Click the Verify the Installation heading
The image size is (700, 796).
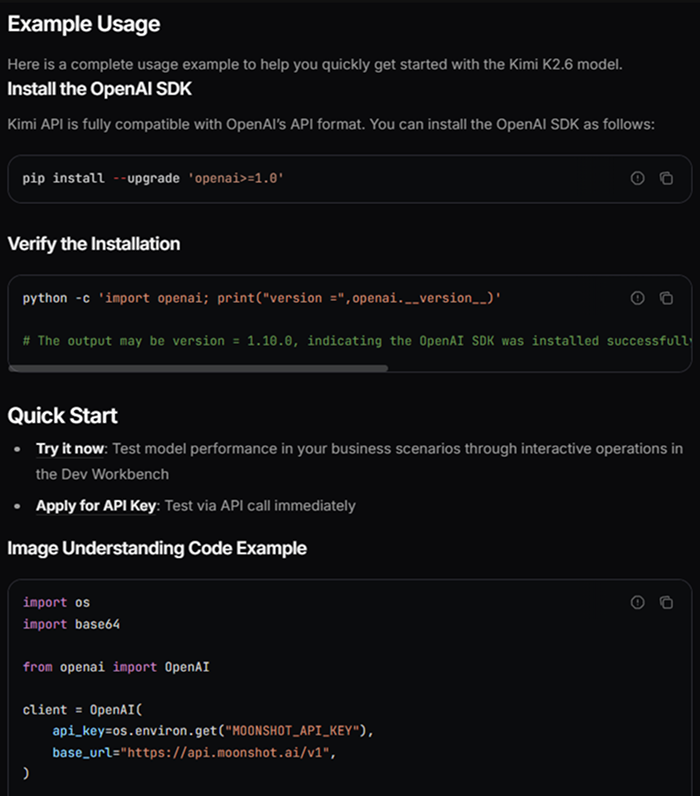[x=94, y=244]
